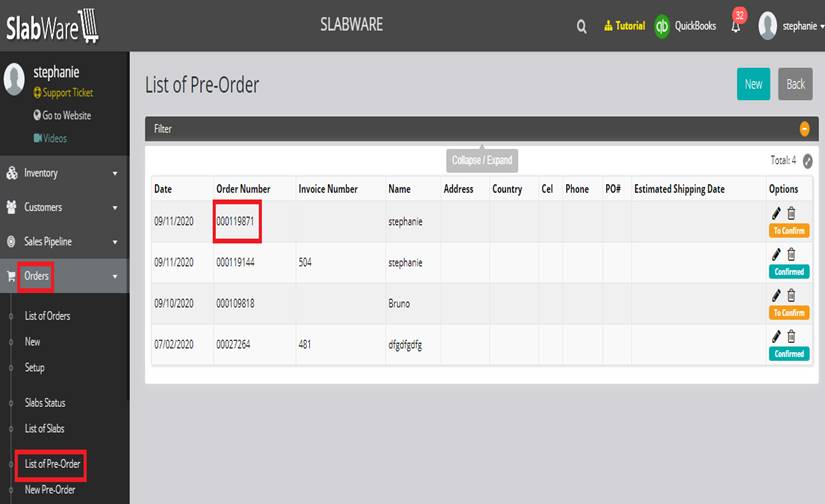Click the Customers people icon
Image resolution: width=825 pixels, height=504 pixels.
pos(11,207)
